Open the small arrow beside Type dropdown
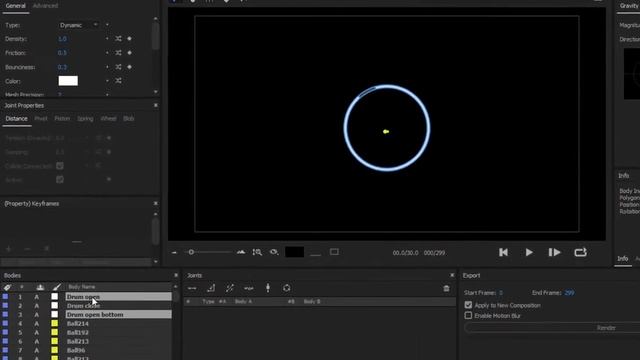This screenshot has height=360, width=640. [x=107, y=25]
